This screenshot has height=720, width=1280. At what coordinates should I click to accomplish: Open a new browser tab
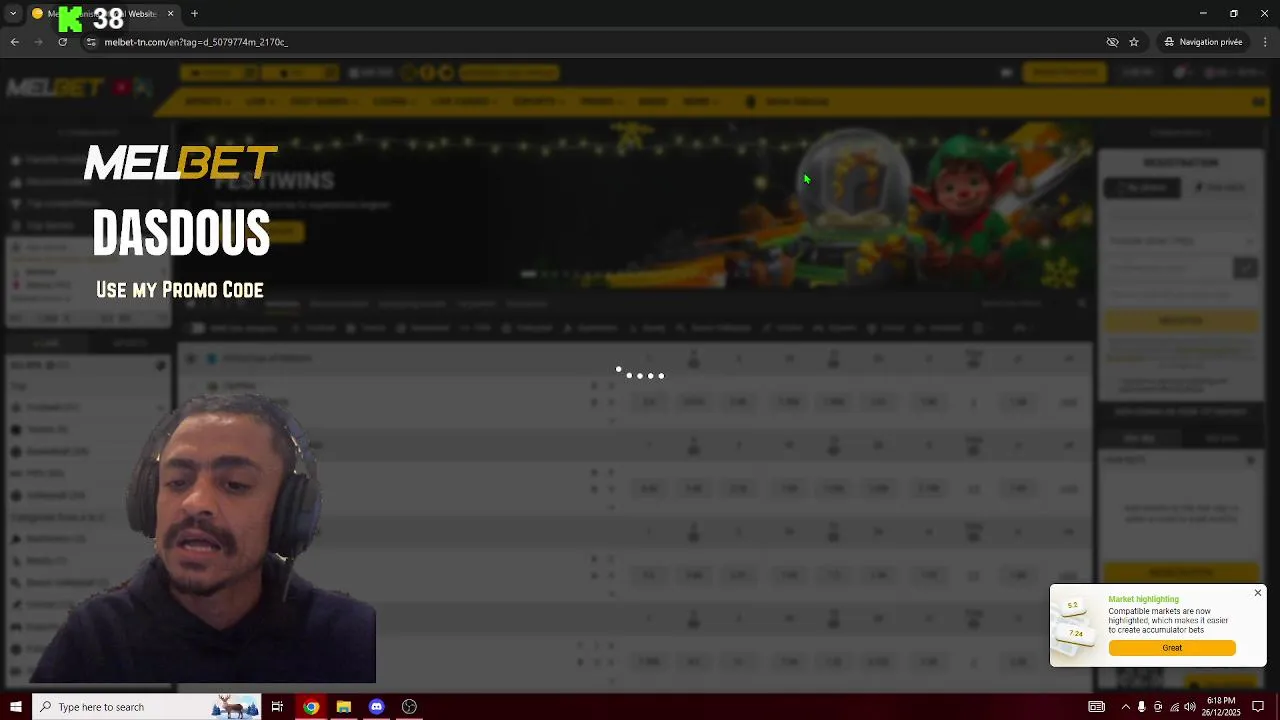pyautogui.click(x=194, y=14)
